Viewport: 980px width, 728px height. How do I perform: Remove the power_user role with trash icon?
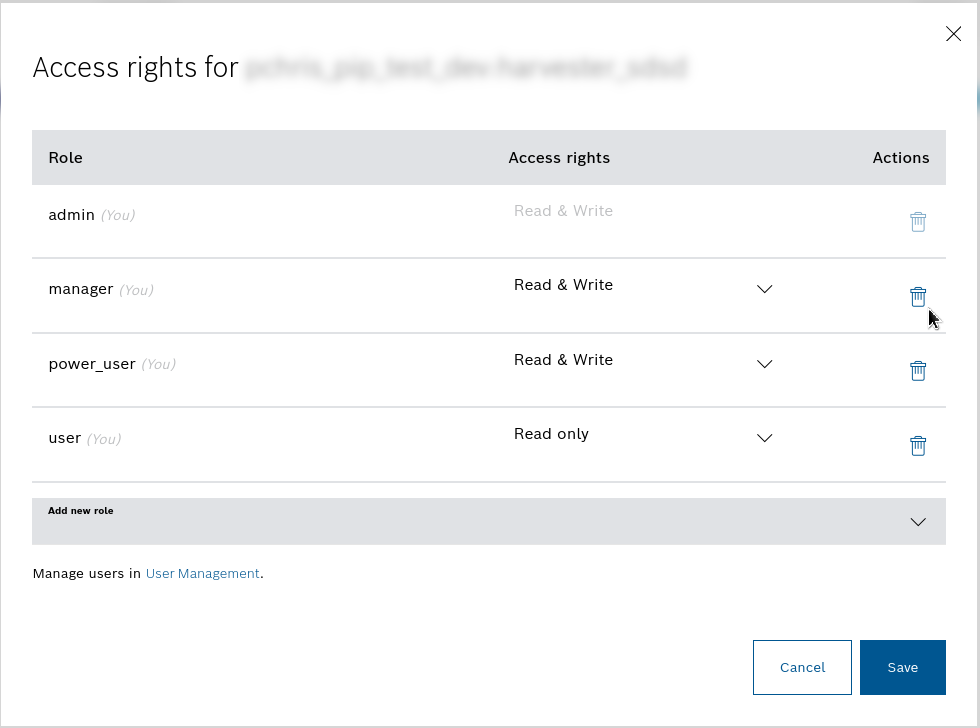pyautogui.click(x=917, y=371)
